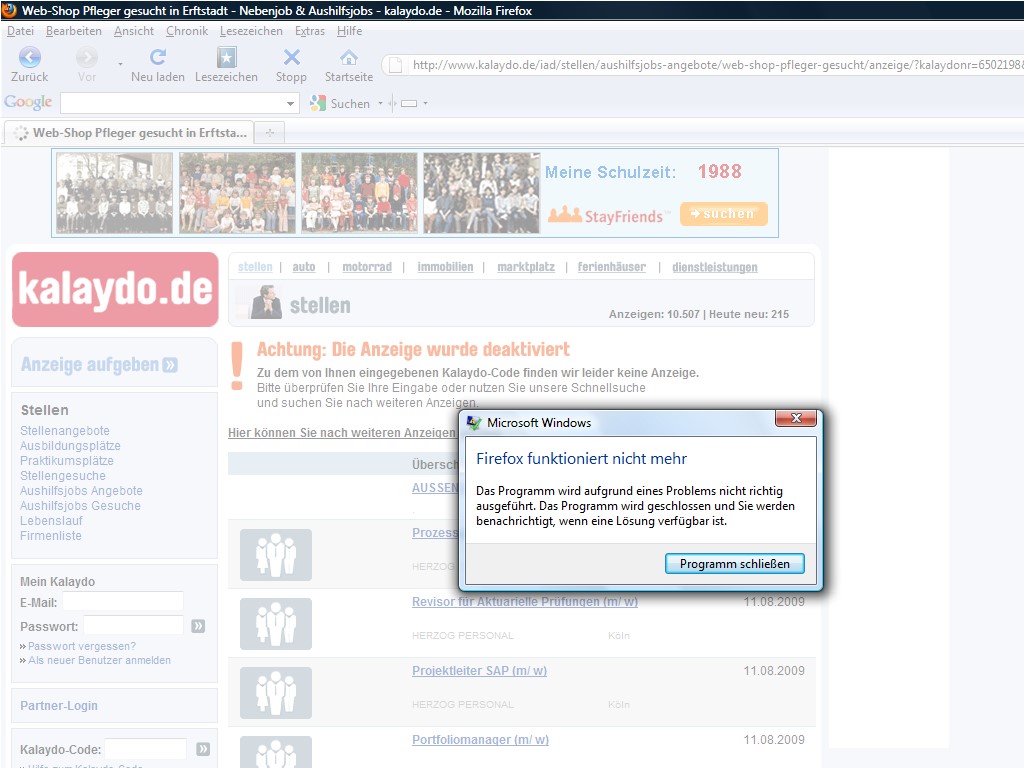This screenshot has height=768, width=1024.
Task: Open Portfoliomanager (m/w) listing
Action: pyautogui.click(x=480, y=740)
